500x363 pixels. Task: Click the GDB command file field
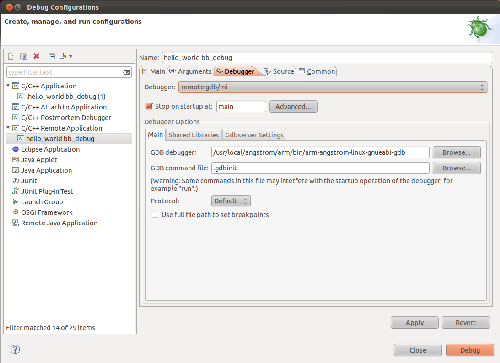(x=320, y=168)
